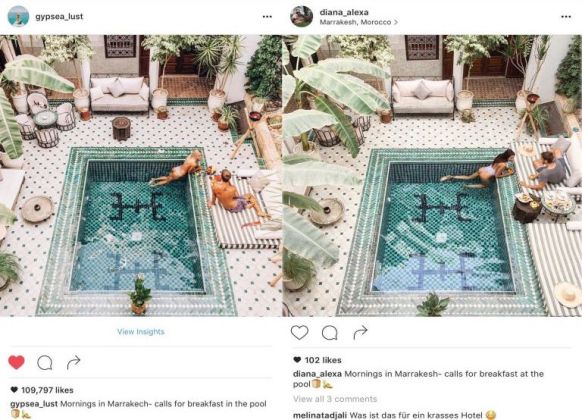Open comments on the gypsea_lust post
The height and width of the screenshot is (420, 582).
click(x=45, y=362)
